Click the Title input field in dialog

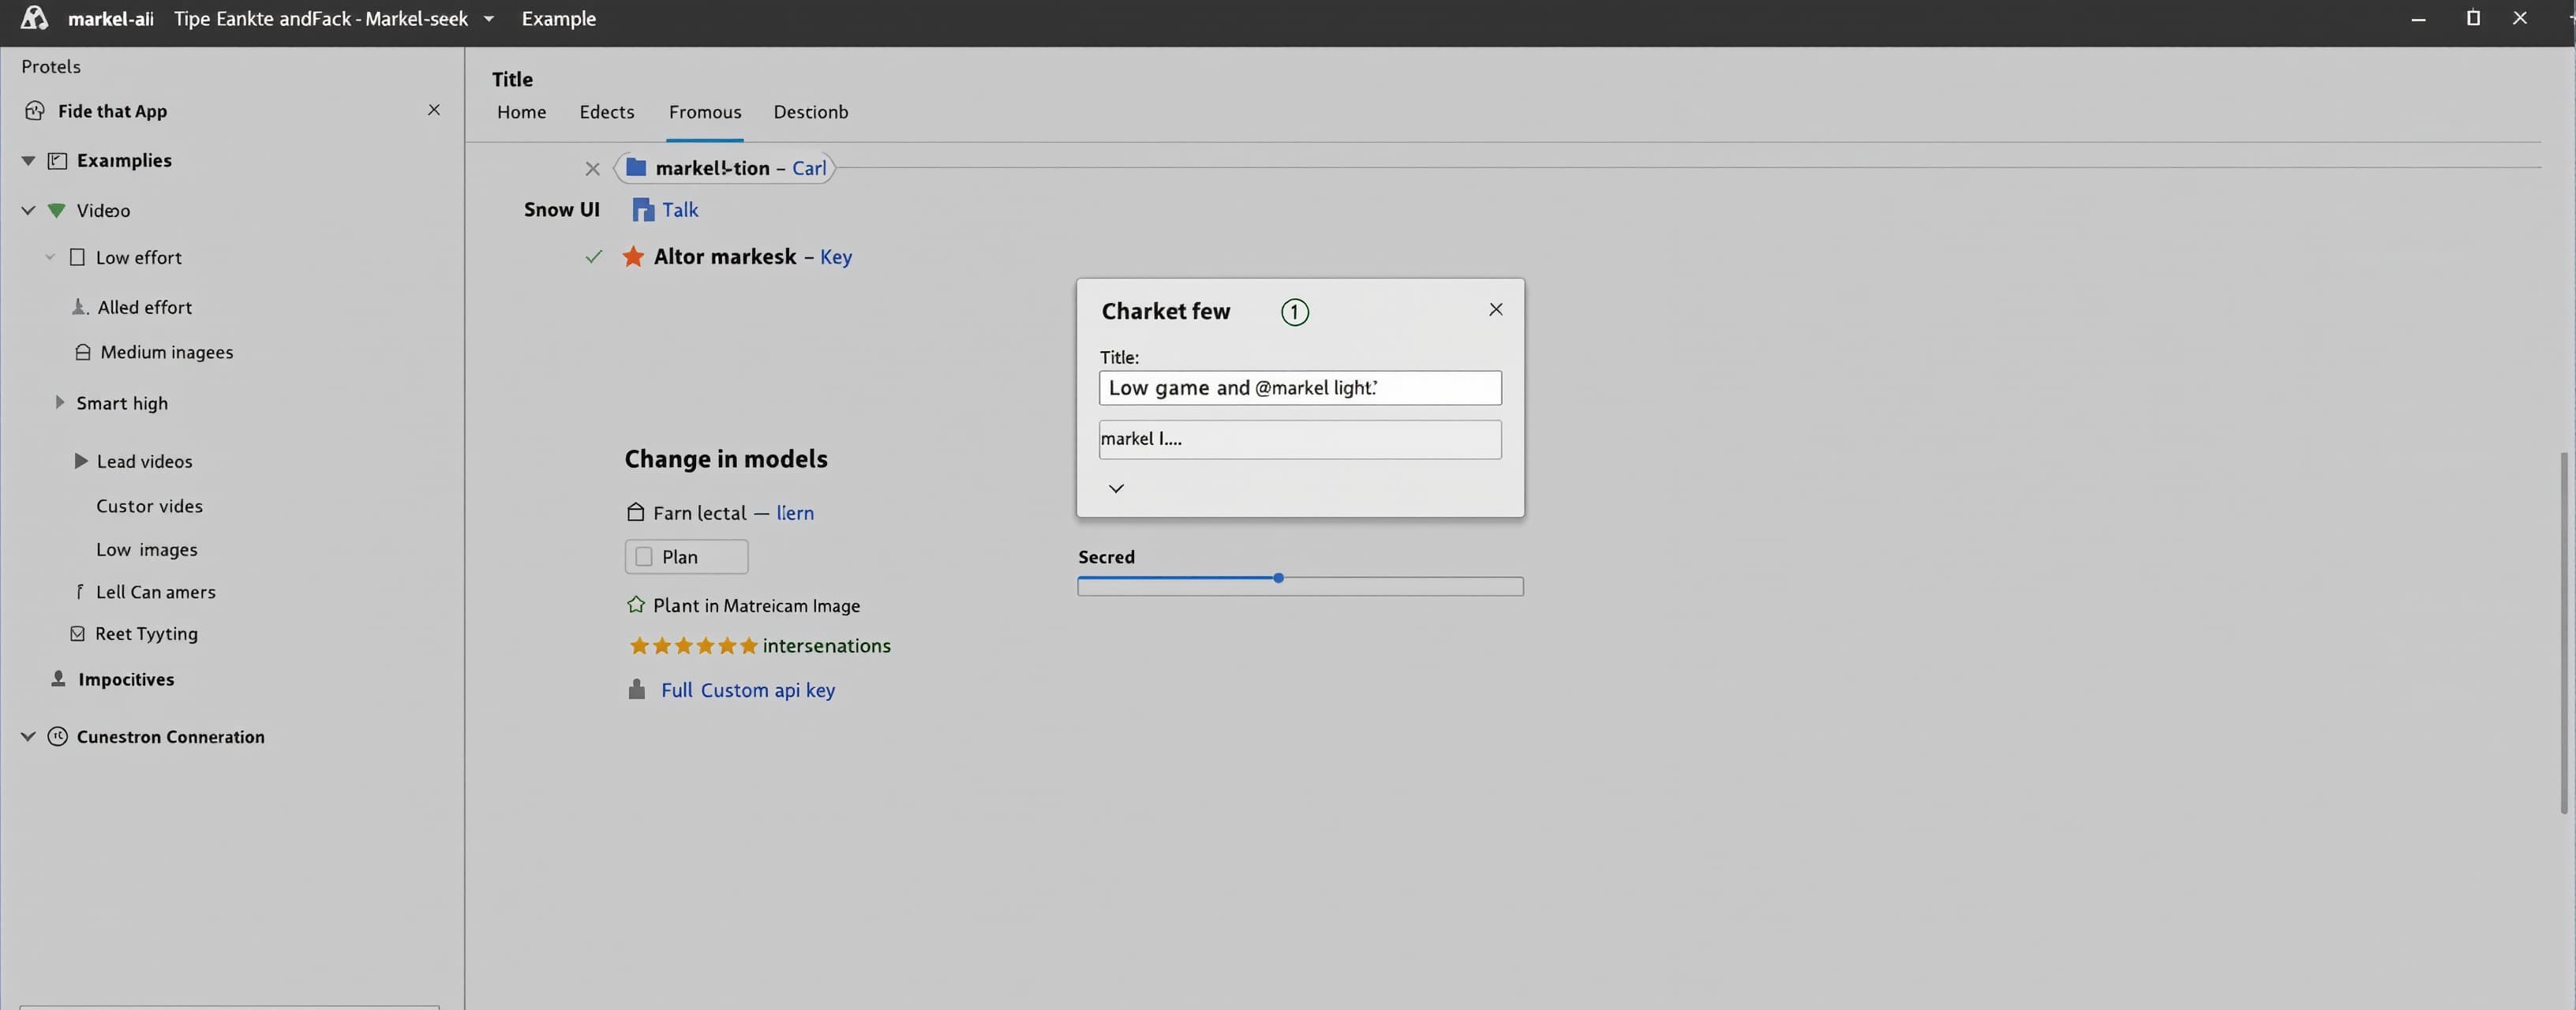(x=1300, y=388)
